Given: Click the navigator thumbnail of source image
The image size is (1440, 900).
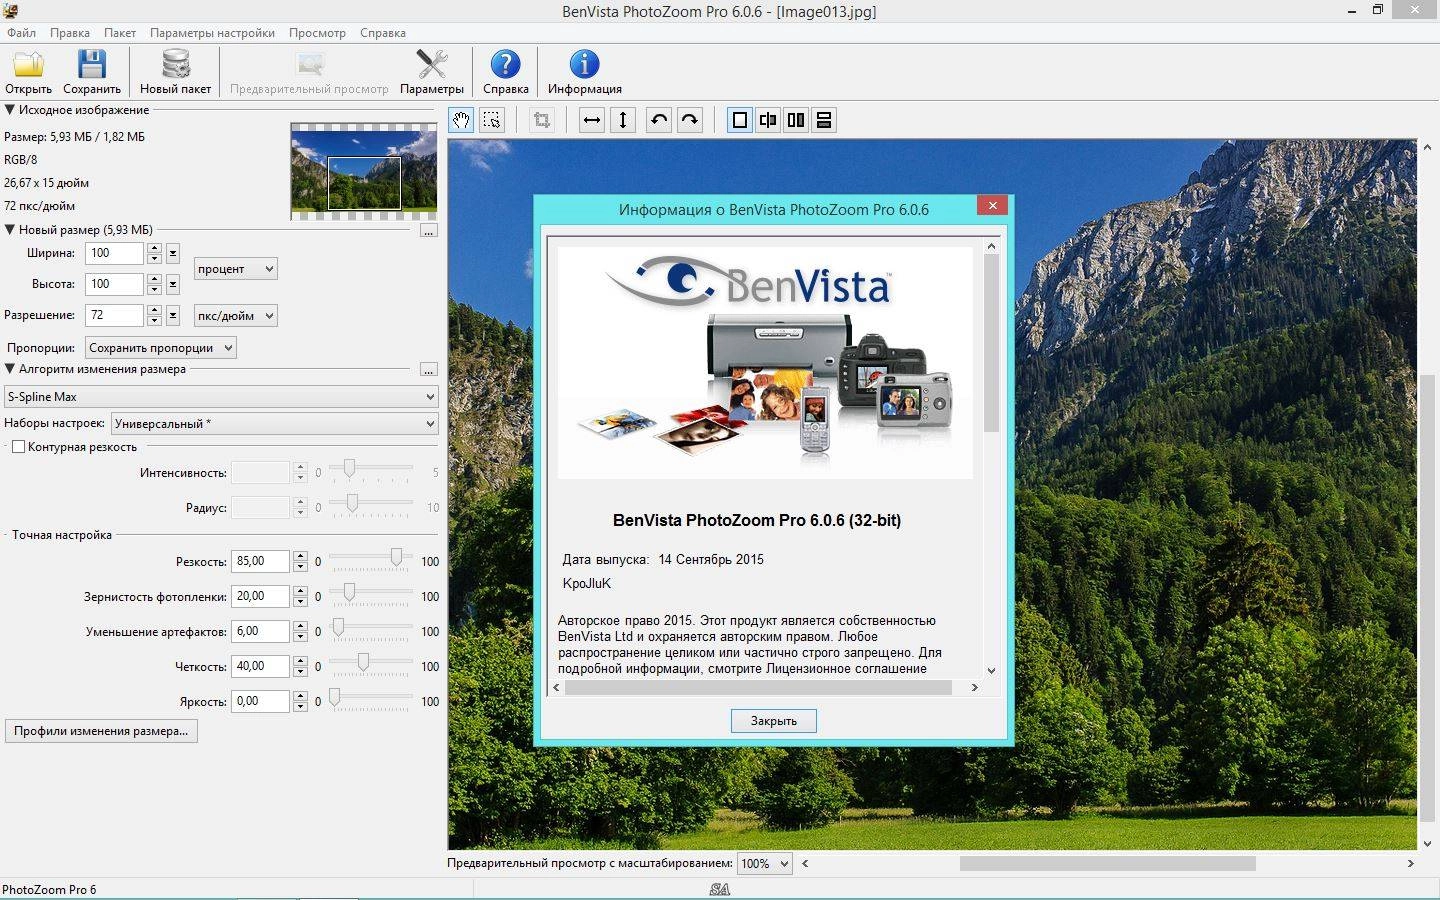Looking at the screenshot, I should 364,171.
